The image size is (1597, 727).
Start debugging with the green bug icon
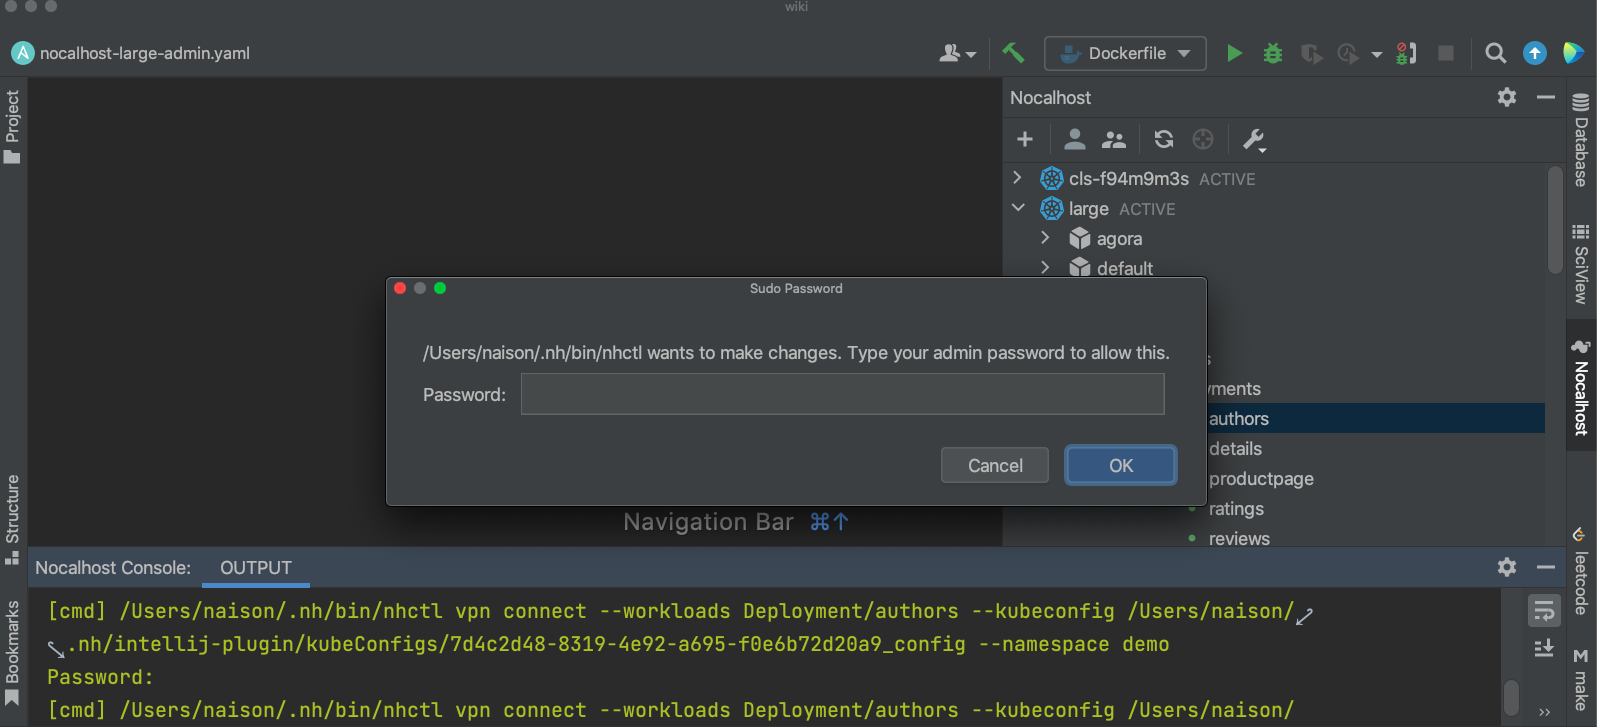pos(1273,53)
